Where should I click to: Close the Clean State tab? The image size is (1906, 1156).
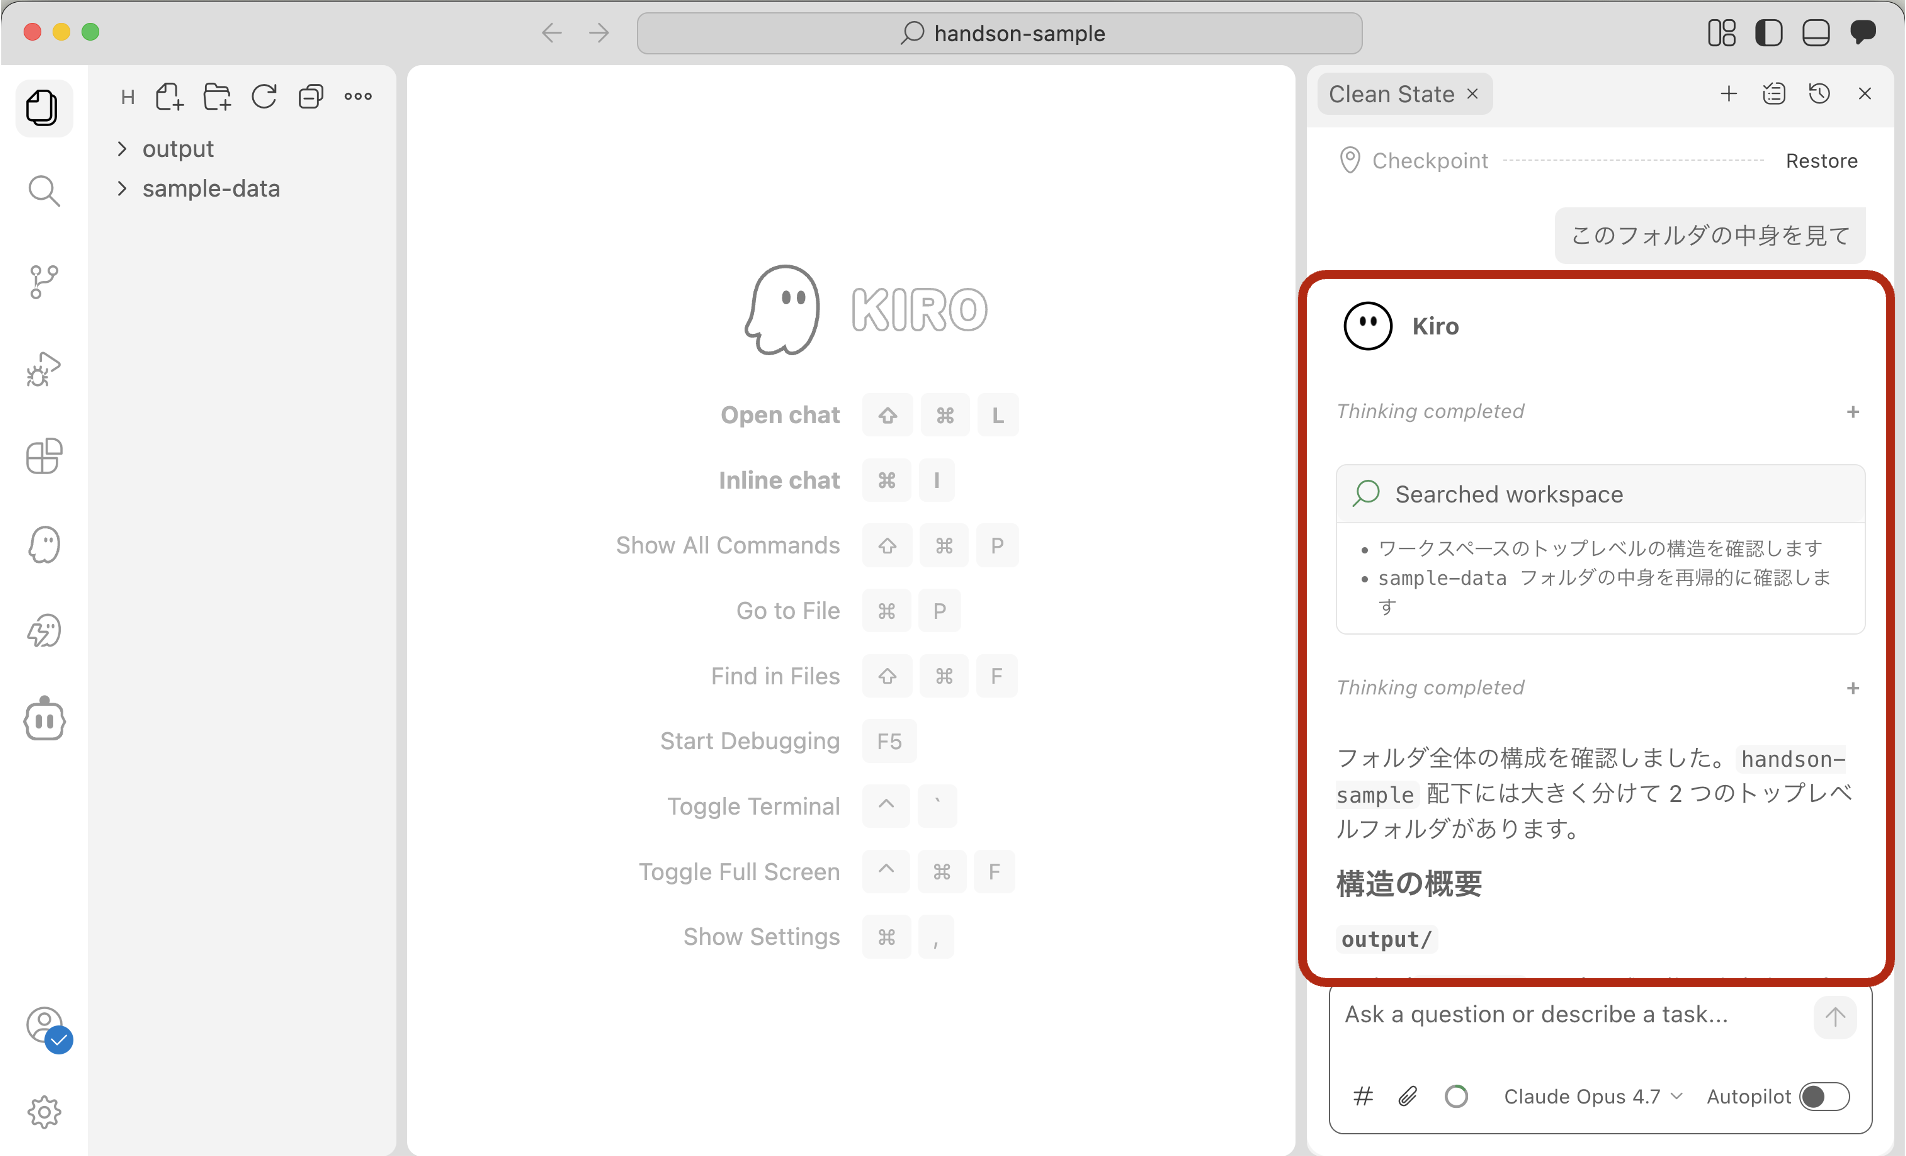click(x=1472, y=94)
